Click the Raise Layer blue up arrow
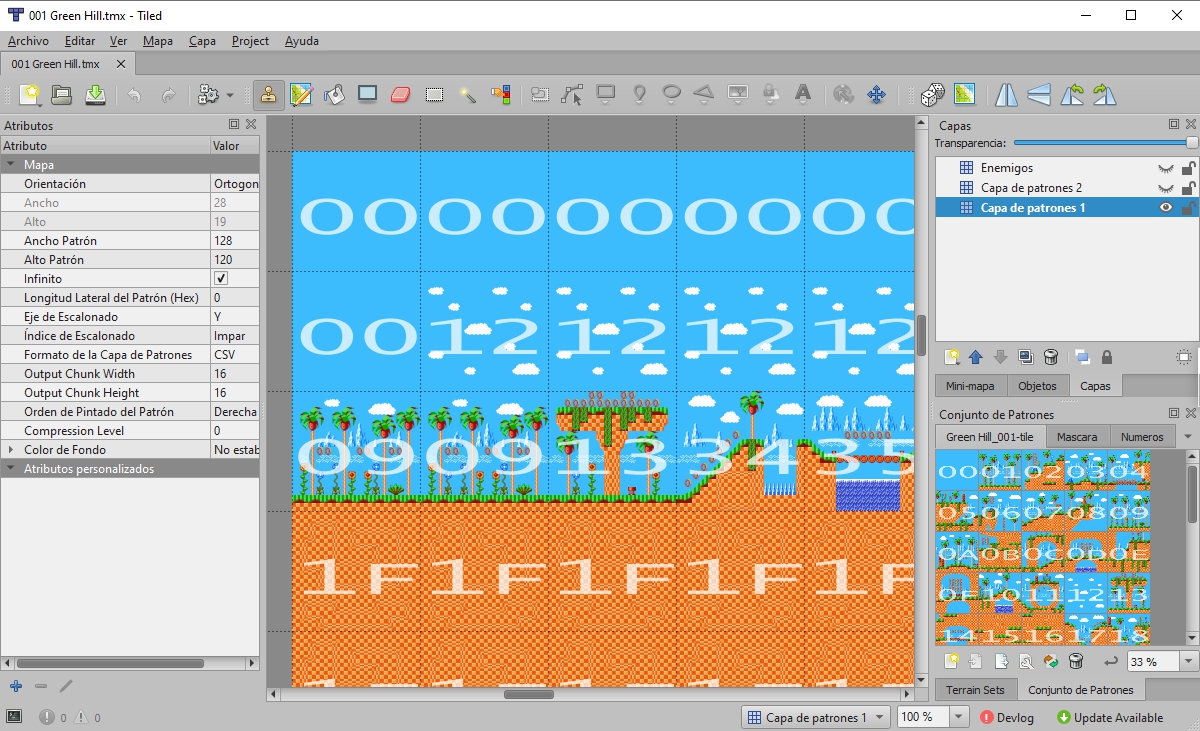The width and height of the screenshot is (1200, 731). [x=975, y=357]
